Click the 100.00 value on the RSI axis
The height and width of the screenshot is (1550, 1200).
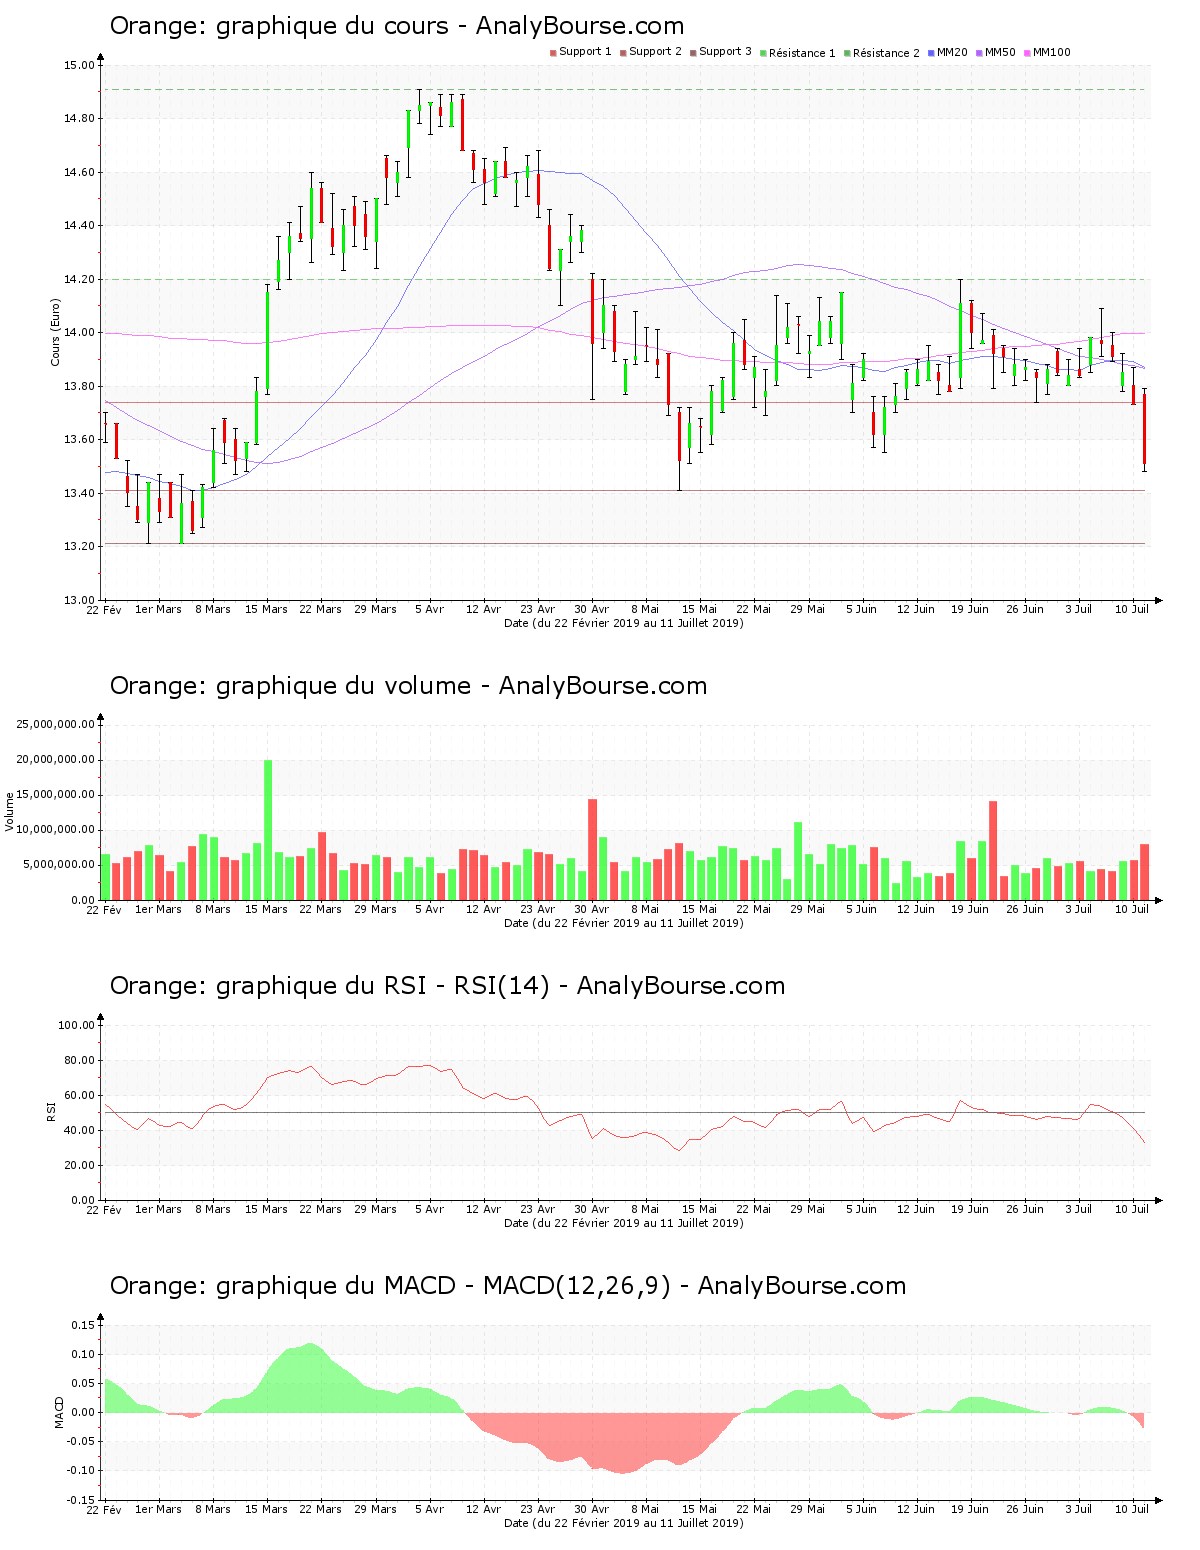click(76, 1026)
